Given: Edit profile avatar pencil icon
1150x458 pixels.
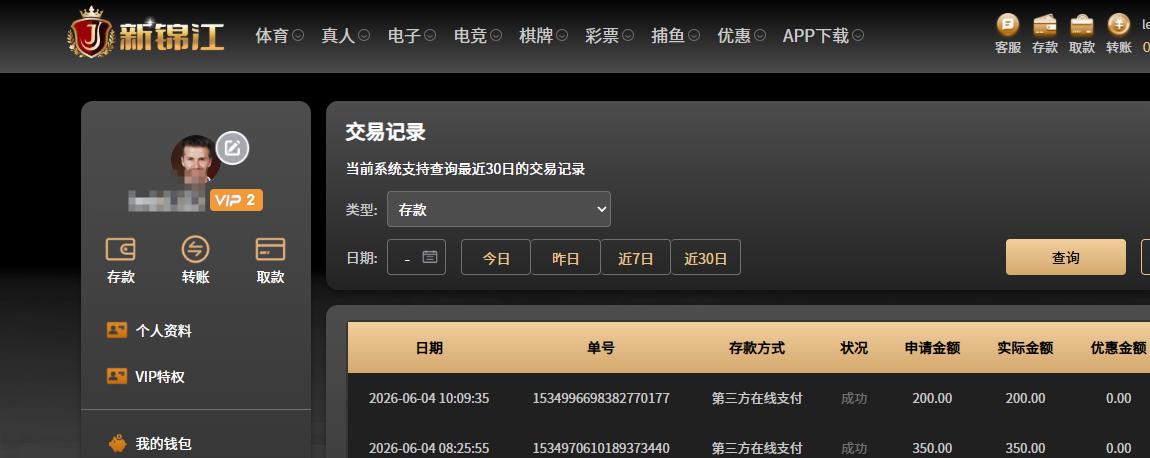Looking at the screenshot, I should (x=232, y=148).
